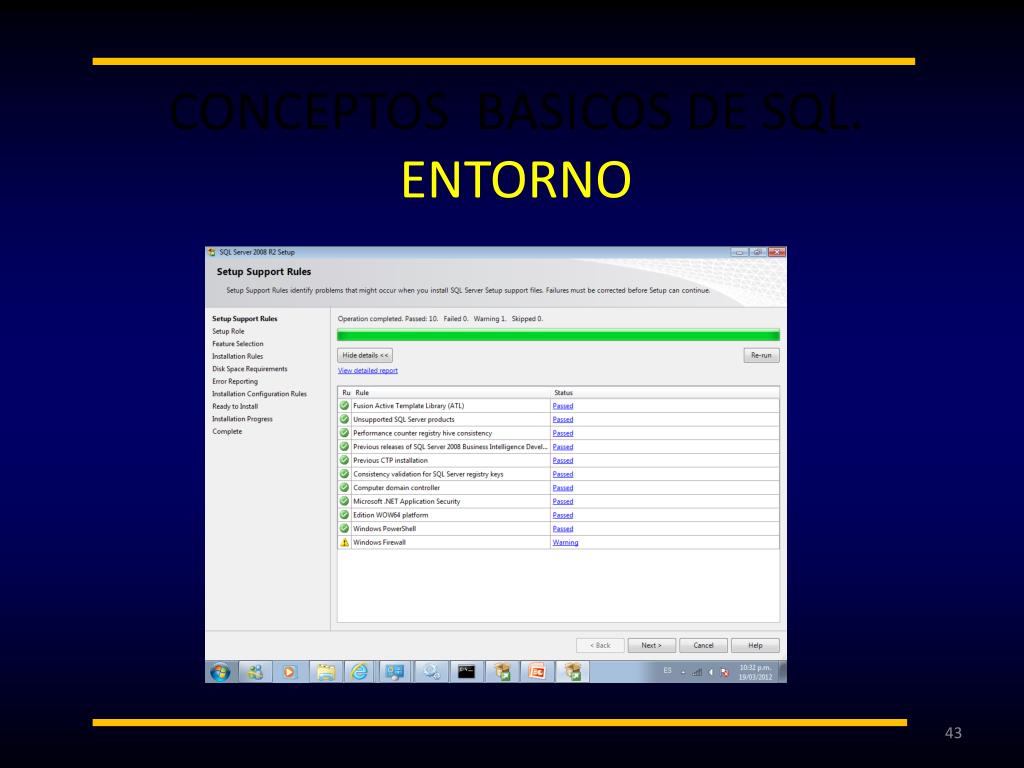Select Disk Space Requirements step in sidebar
This screenshot has width=1024, height=768.
pyautogui.click(x=249, y=369)
